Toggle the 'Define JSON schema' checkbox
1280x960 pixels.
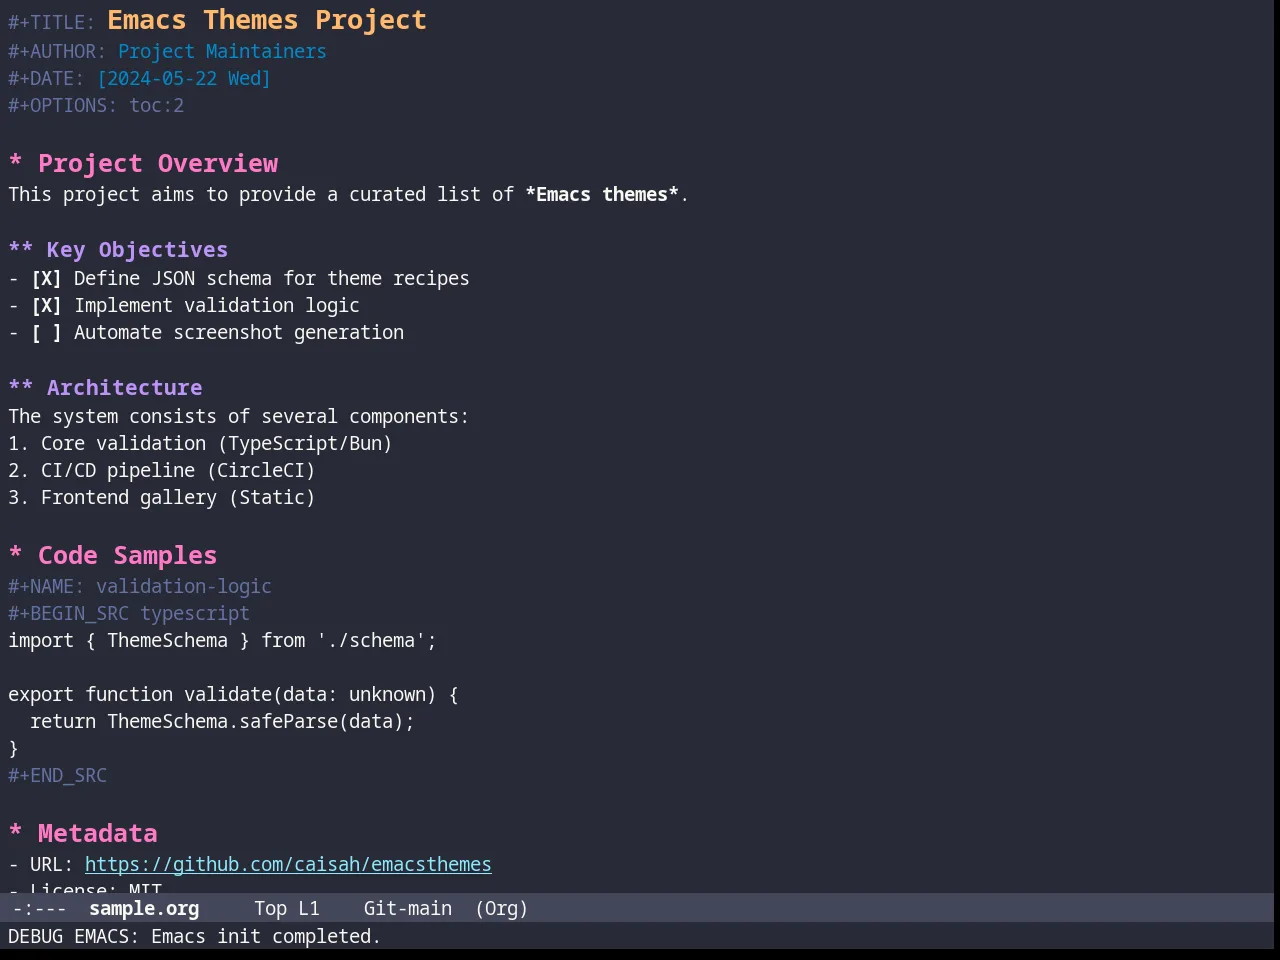pos(46,278)
